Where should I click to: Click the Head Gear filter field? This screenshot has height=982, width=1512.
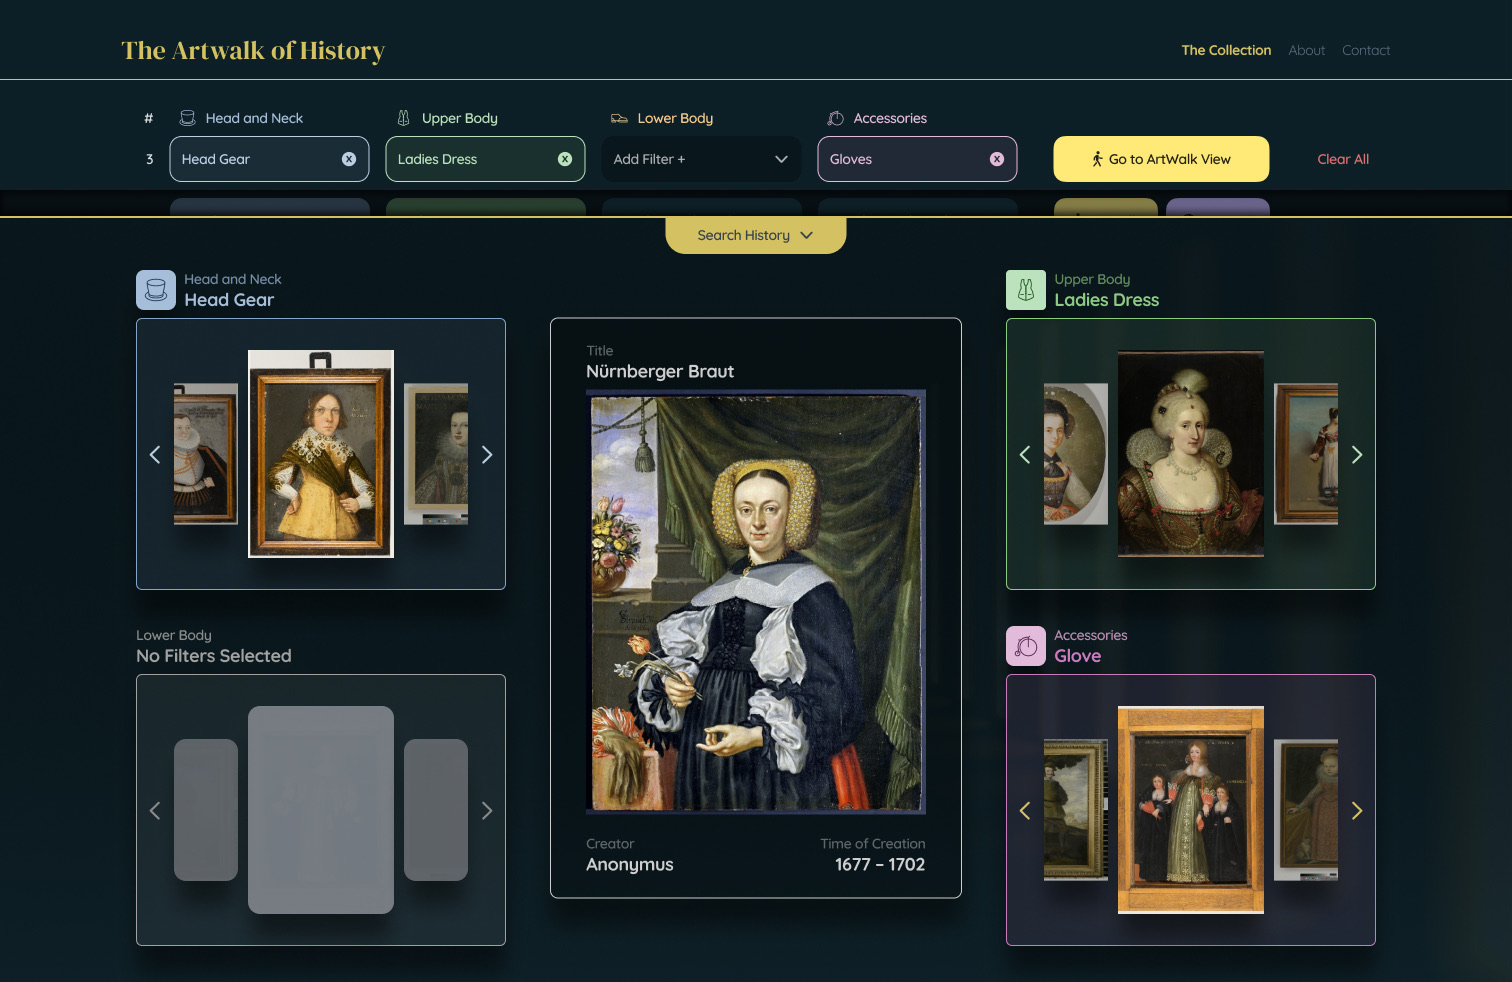click(269, 159)
